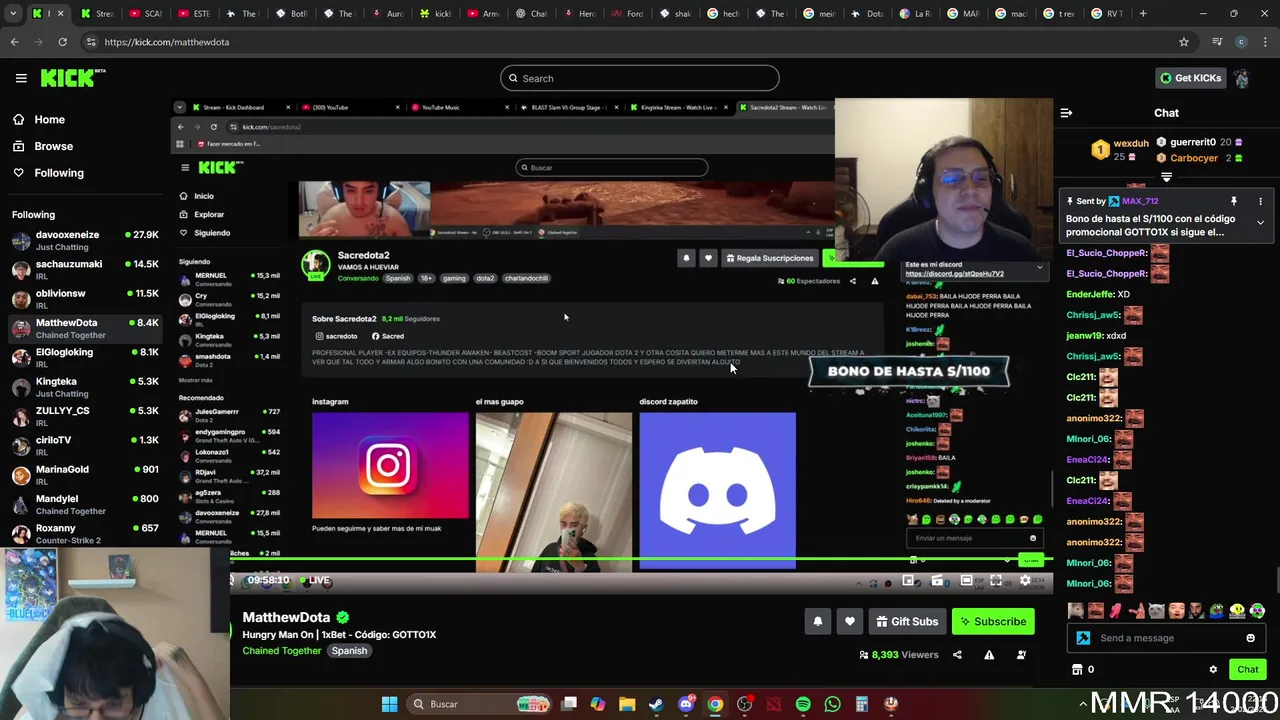This screenshot has width=1280, height=720.
Task: Open davooxeneize channel in Following list
Action: pyautogui.click(x=85, y=240)
